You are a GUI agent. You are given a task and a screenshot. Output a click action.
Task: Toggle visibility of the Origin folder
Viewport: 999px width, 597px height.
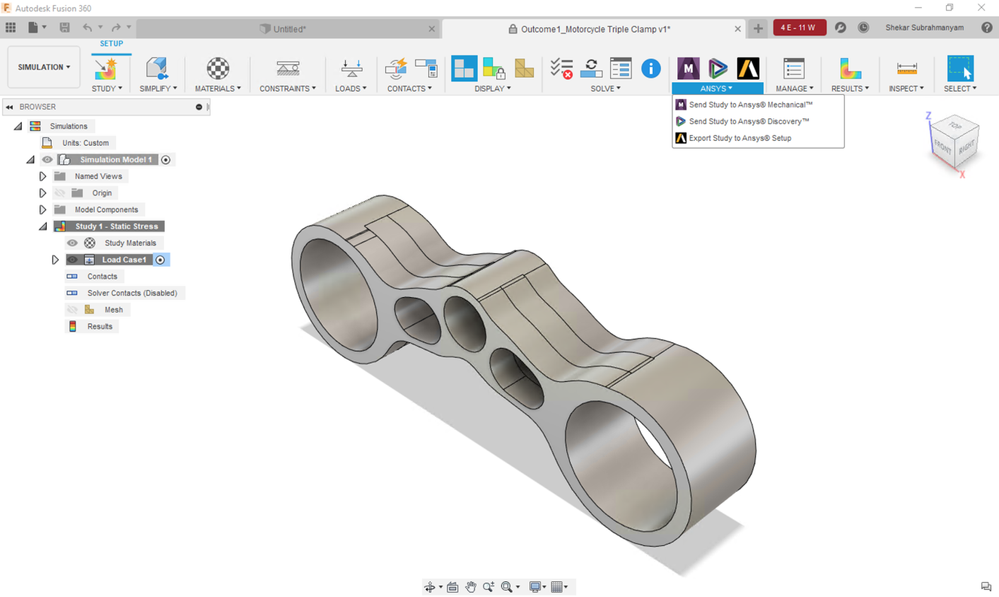59,192
